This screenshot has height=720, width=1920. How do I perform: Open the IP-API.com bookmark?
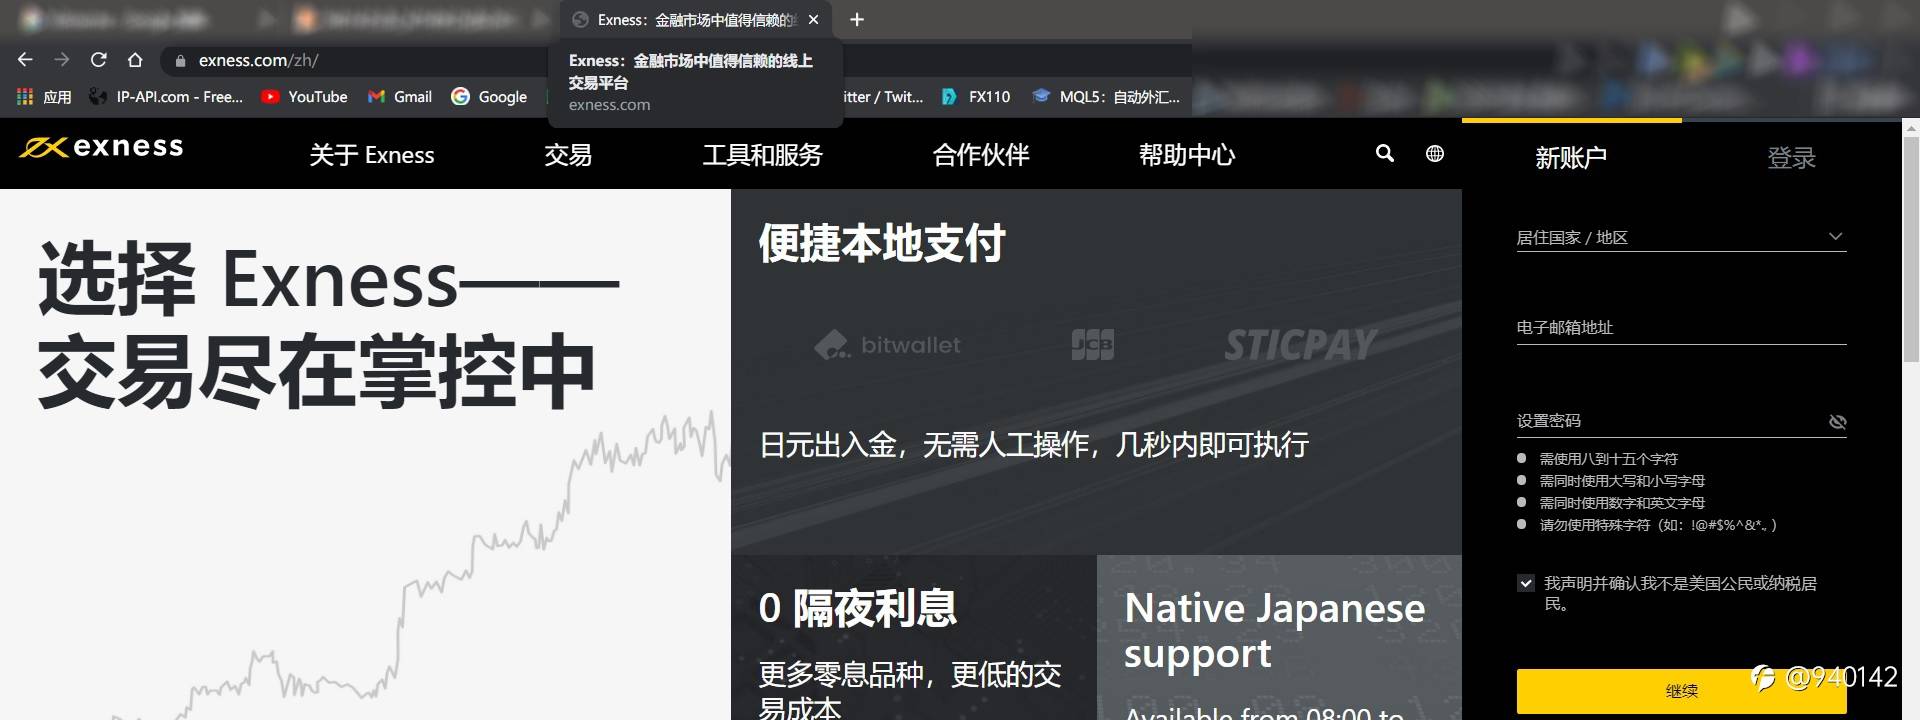tap(166, 96)
